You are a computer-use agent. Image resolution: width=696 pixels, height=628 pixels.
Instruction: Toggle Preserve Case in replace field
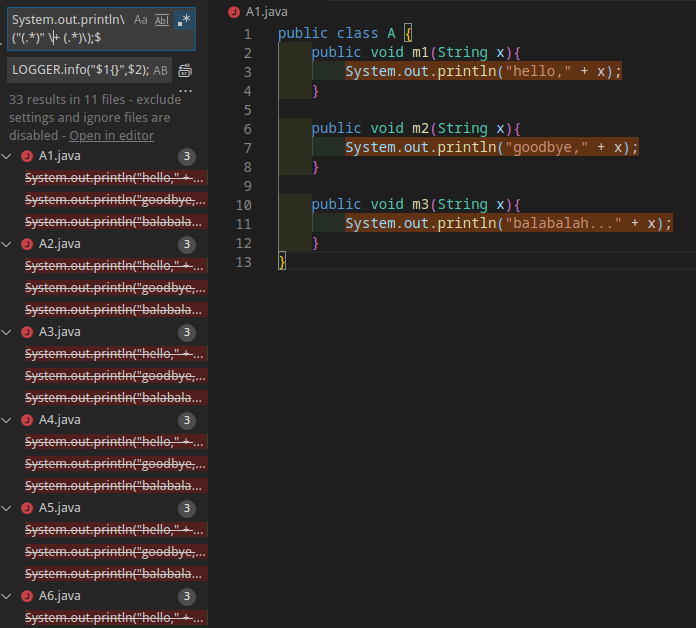pyautogui.click(x=160, y=71)
